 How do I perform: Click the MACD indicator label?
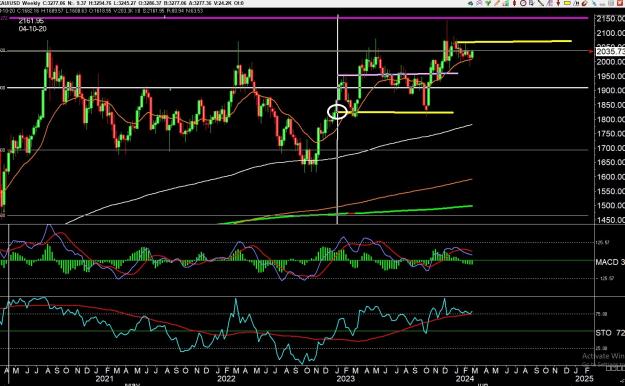610,262
